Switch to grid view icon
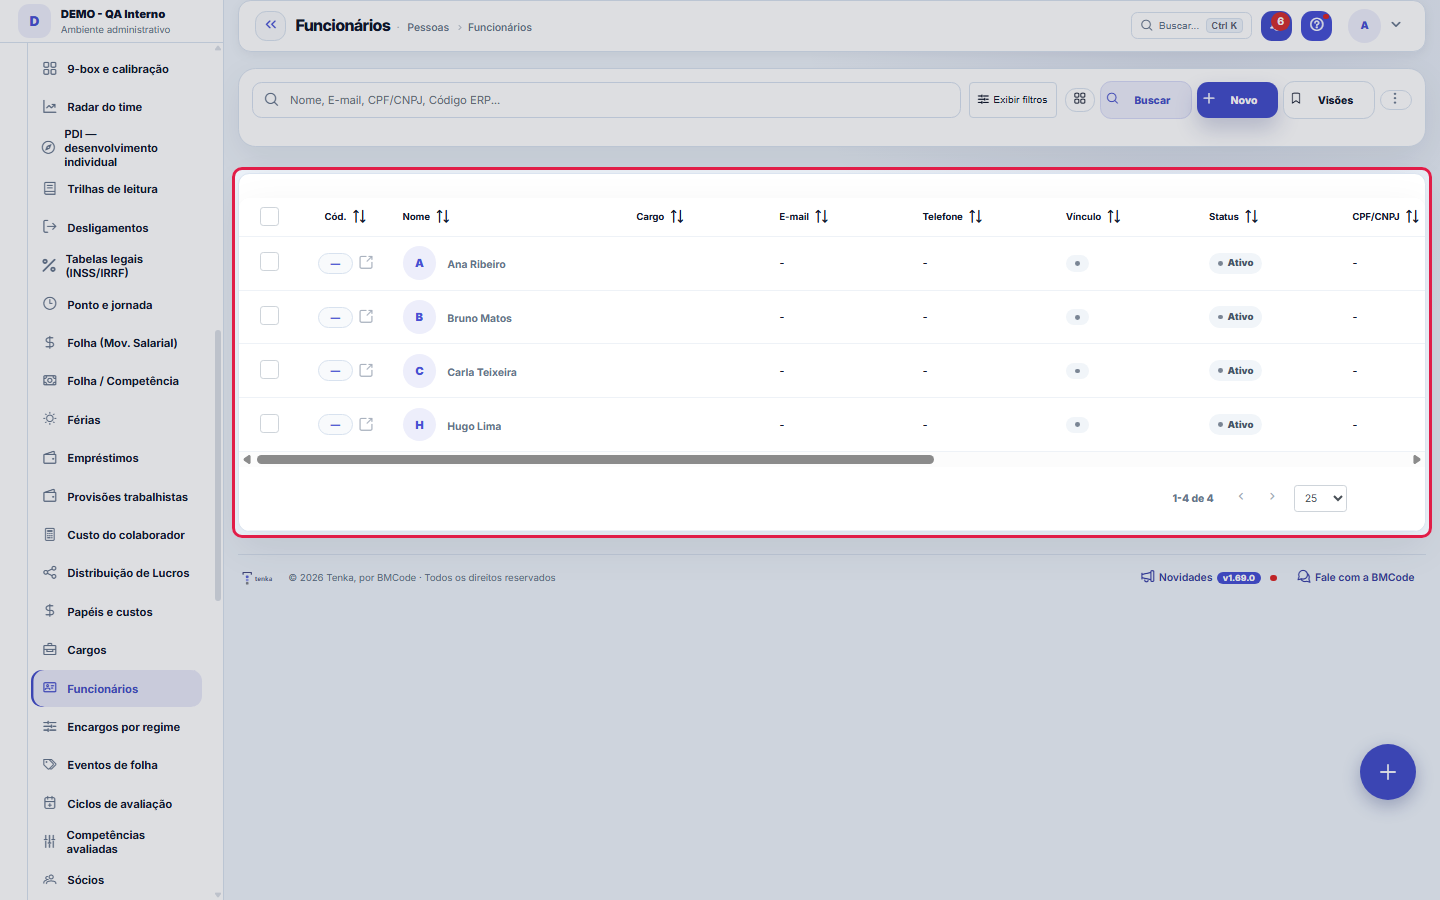 pos(1080,99)
